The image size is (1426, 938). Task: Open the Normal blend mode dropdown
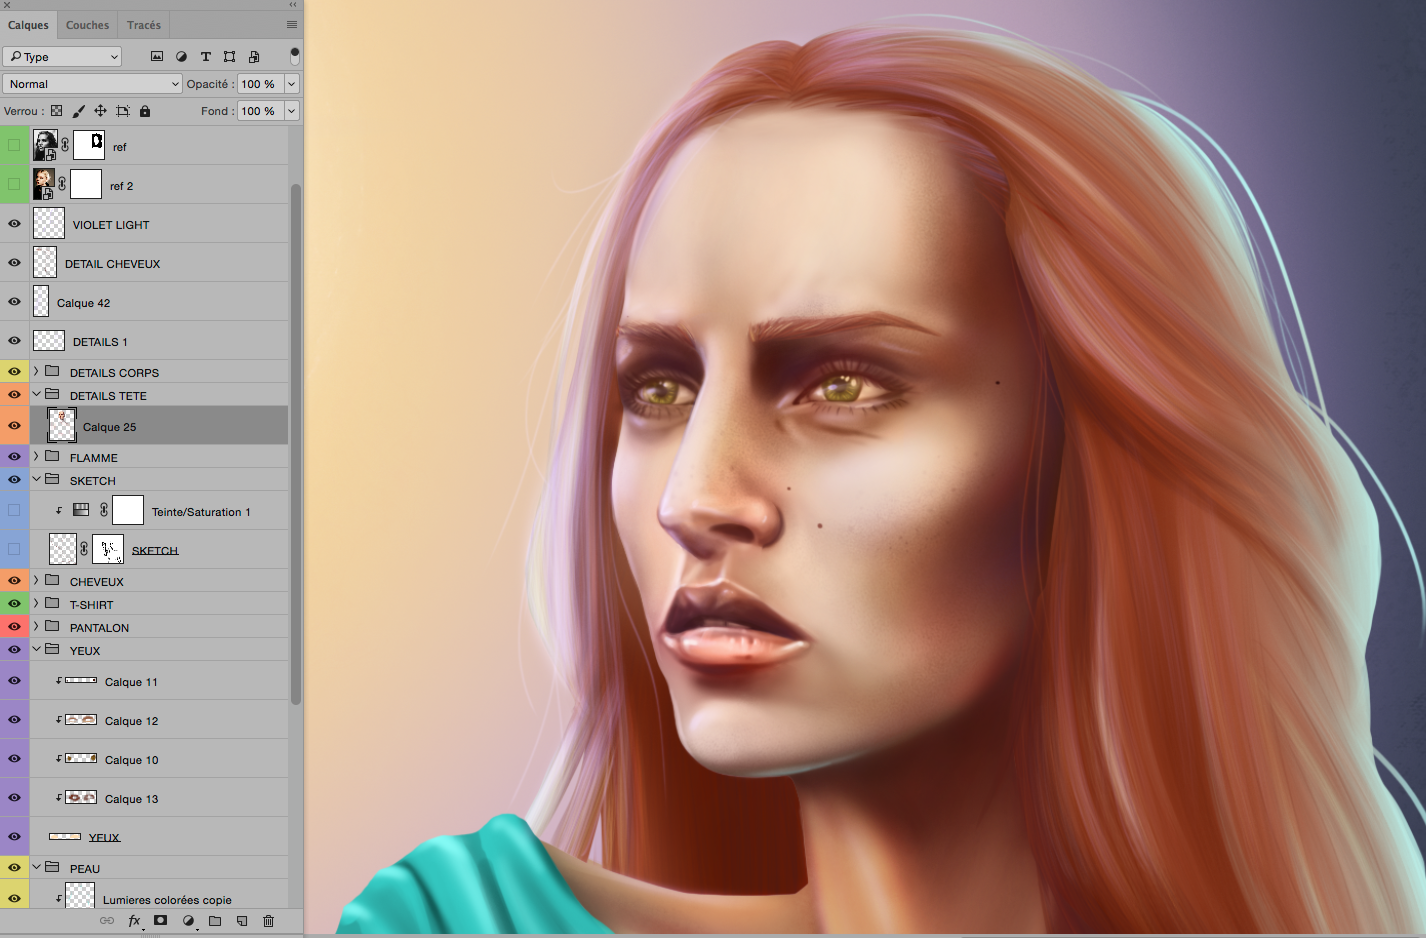point(92,84)
